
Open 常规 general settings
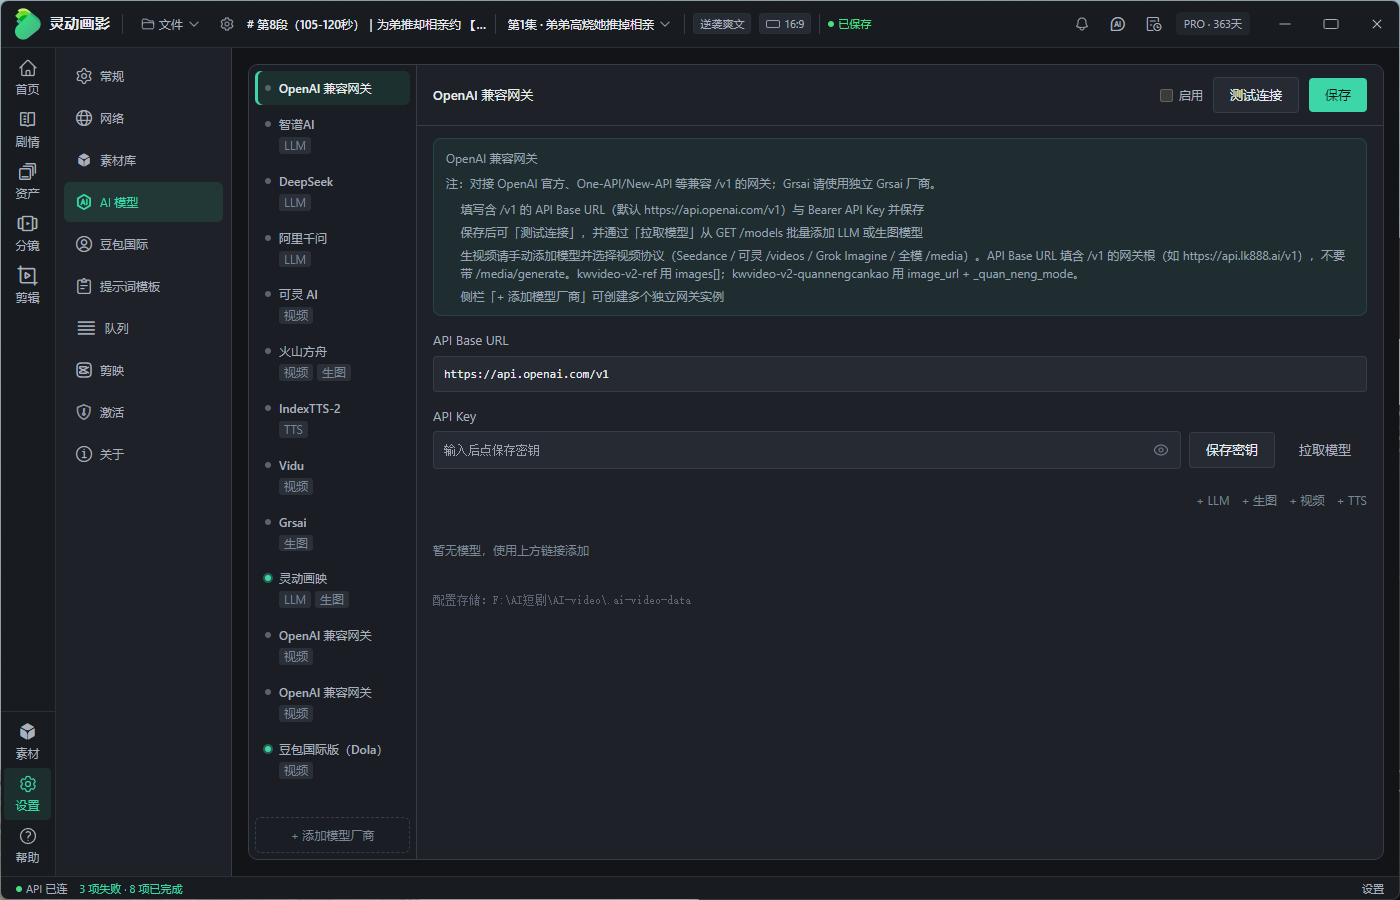(x=143, y=76)
